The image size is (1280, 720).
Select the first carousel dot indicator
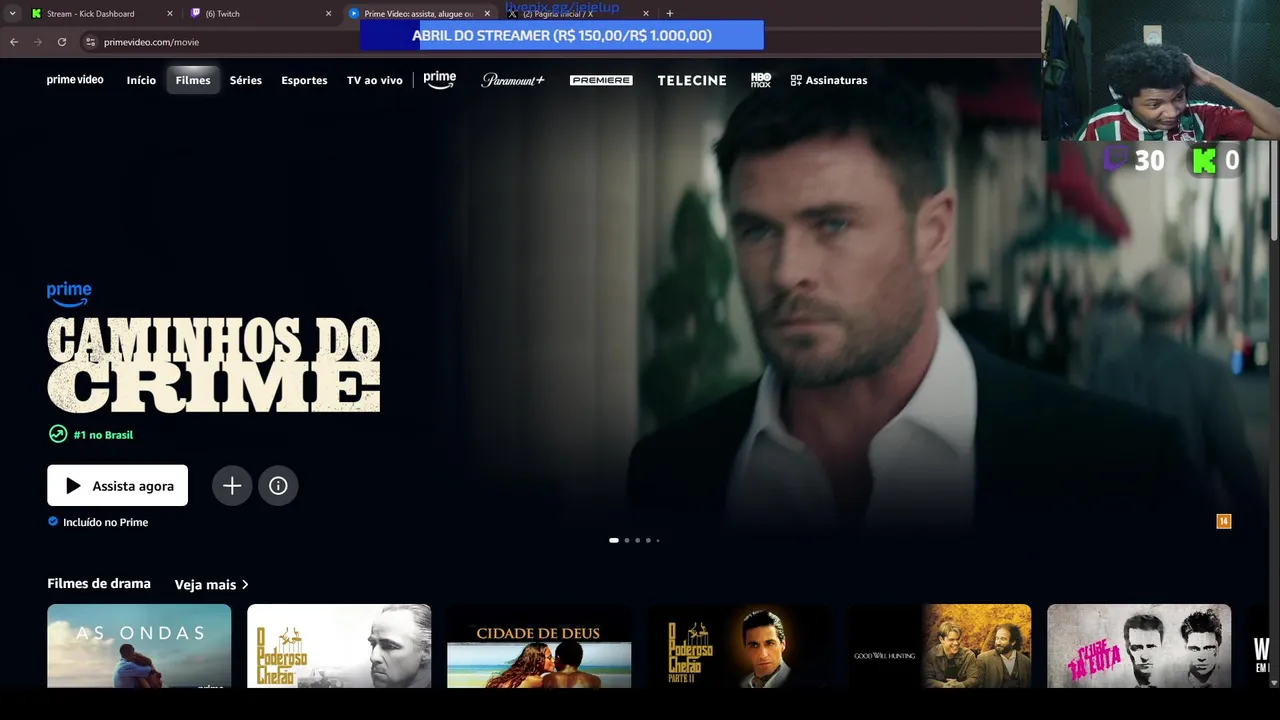click(x=614, y=540)
